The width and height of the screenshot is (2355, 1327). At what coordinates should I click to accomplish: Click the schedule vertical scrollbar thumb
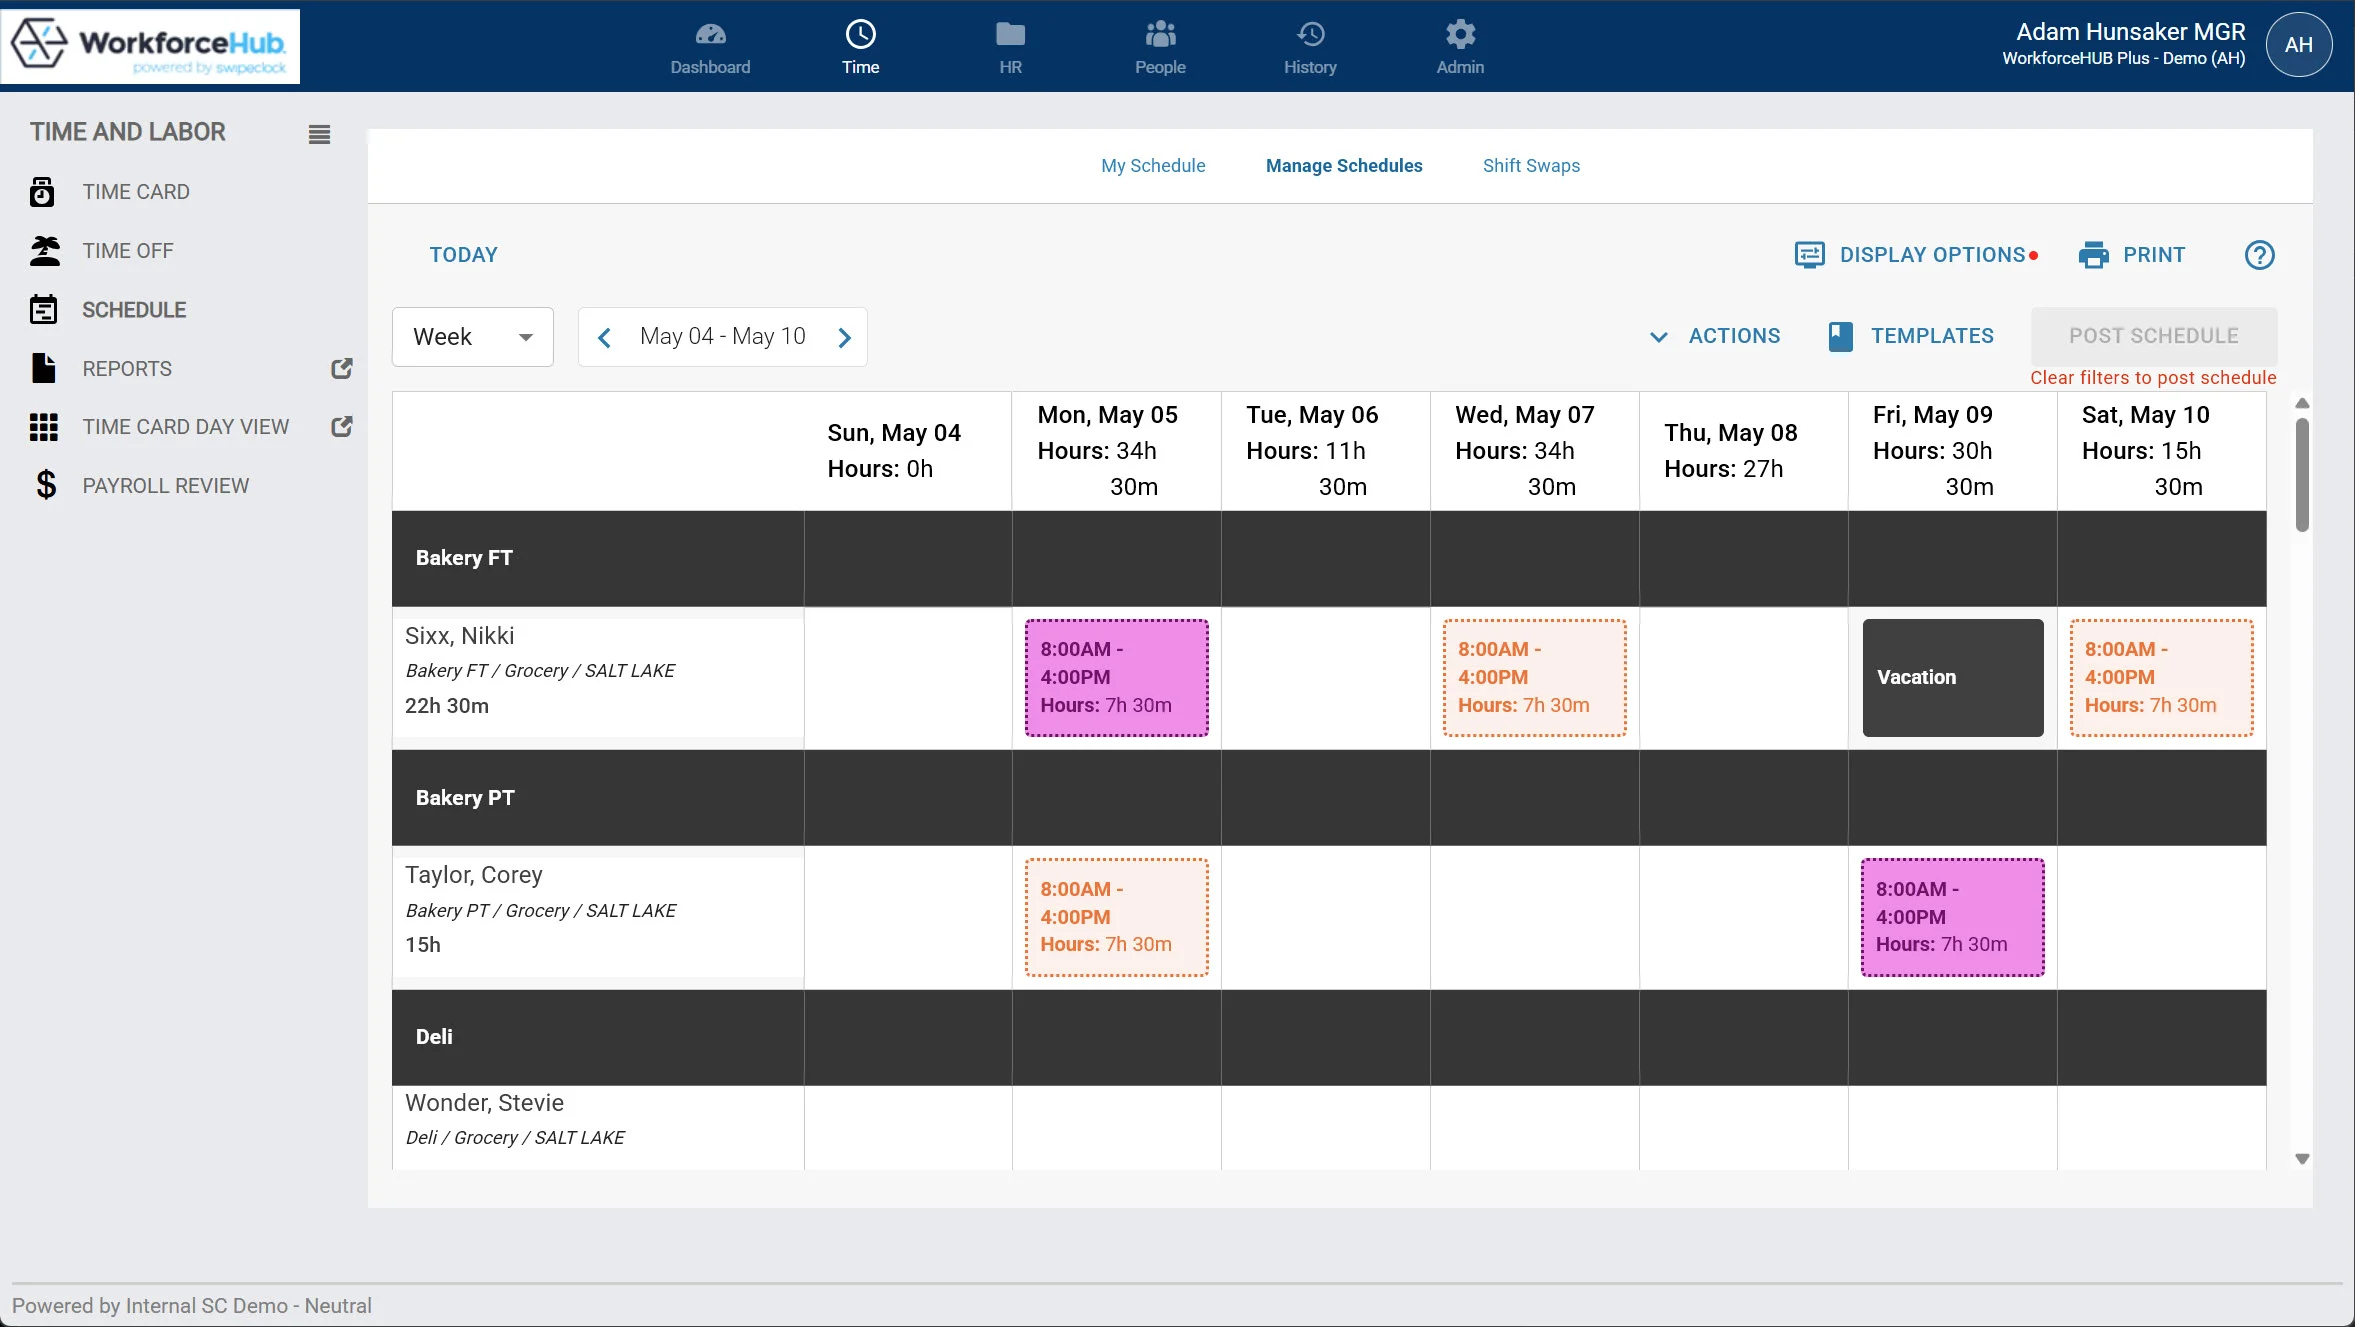[x=2302, y=475]
